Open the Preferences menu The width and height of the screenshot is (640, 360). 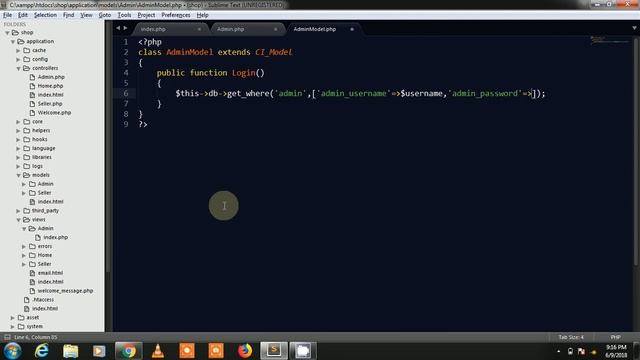coord(176,15)
